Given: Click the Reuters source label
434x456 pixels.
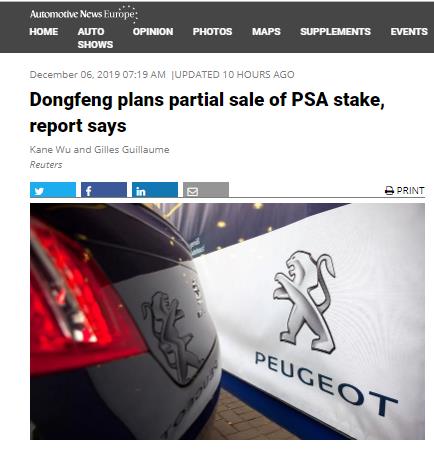Looking at the screenshot, I should pos(46,165).
